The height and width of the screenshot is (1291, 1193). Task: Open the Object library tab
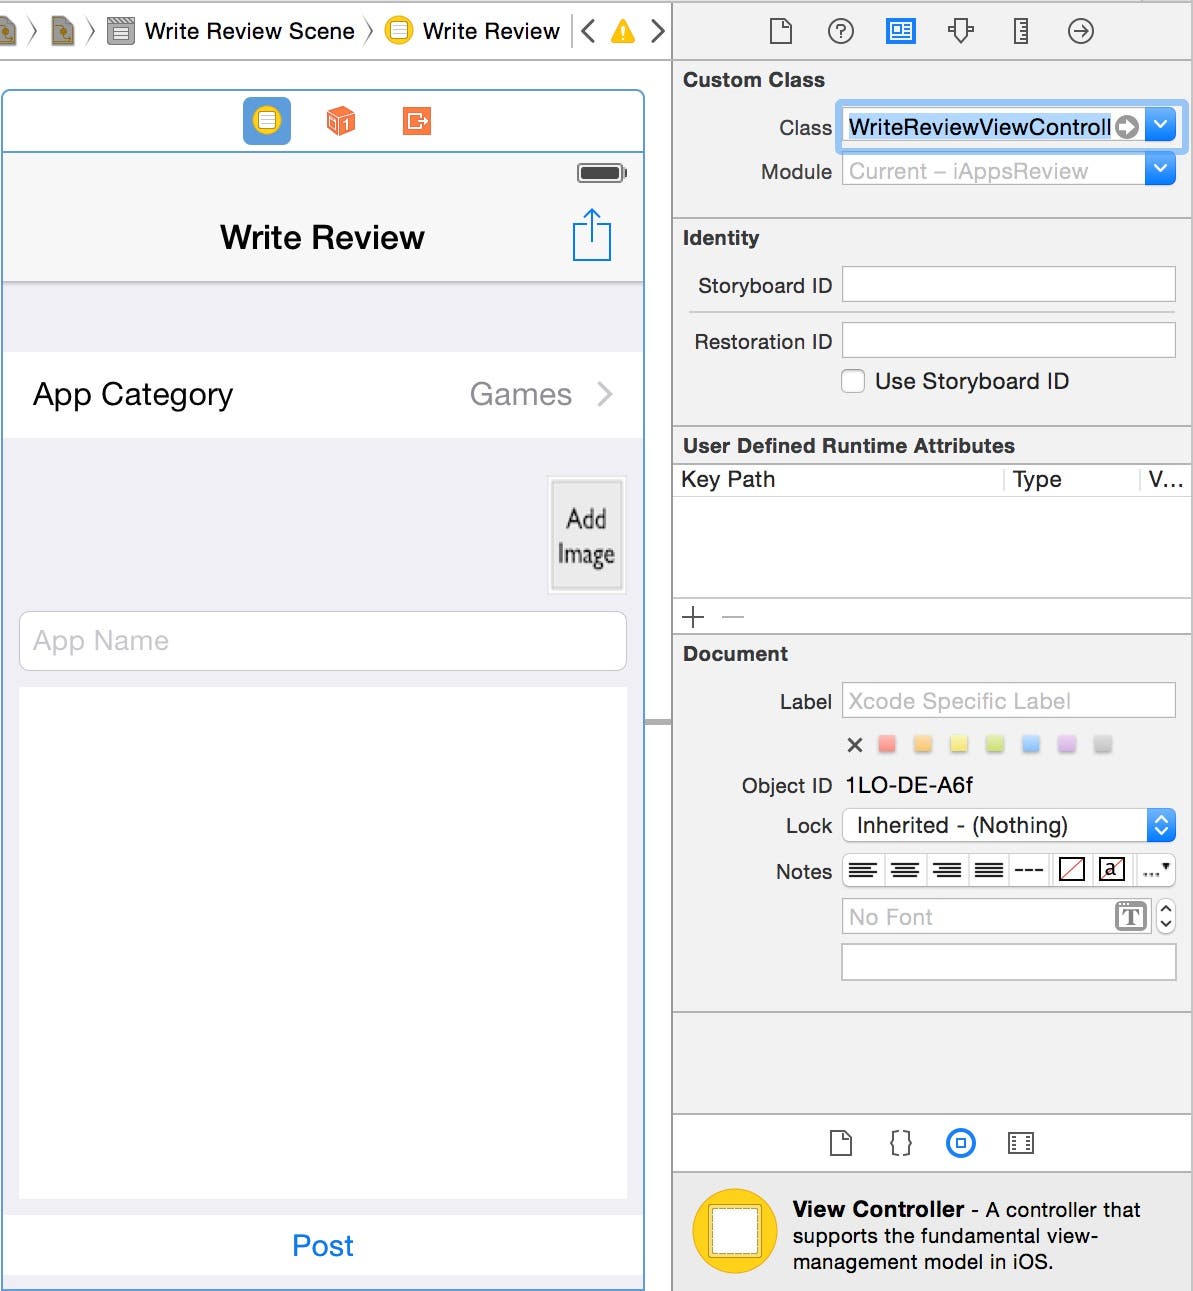(960, 1143)
